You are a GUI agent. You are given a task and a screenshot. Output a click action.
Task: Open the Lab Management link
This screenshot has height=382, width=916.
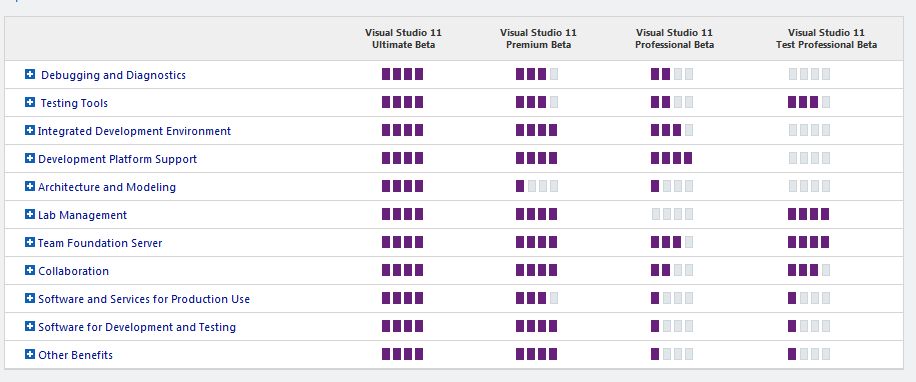(x=82, y=216)
